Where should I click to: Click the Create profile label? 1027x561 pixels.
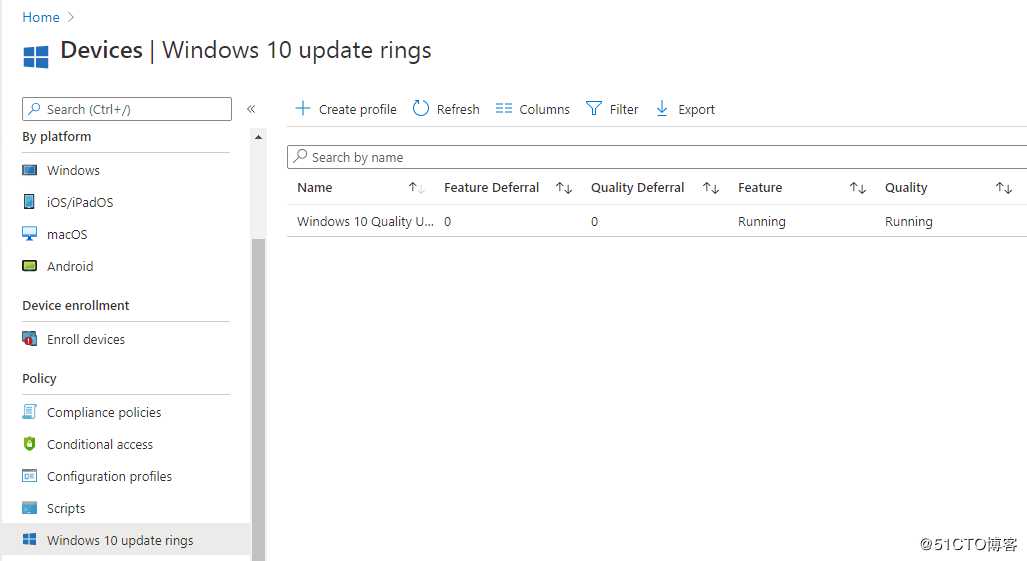358,109
